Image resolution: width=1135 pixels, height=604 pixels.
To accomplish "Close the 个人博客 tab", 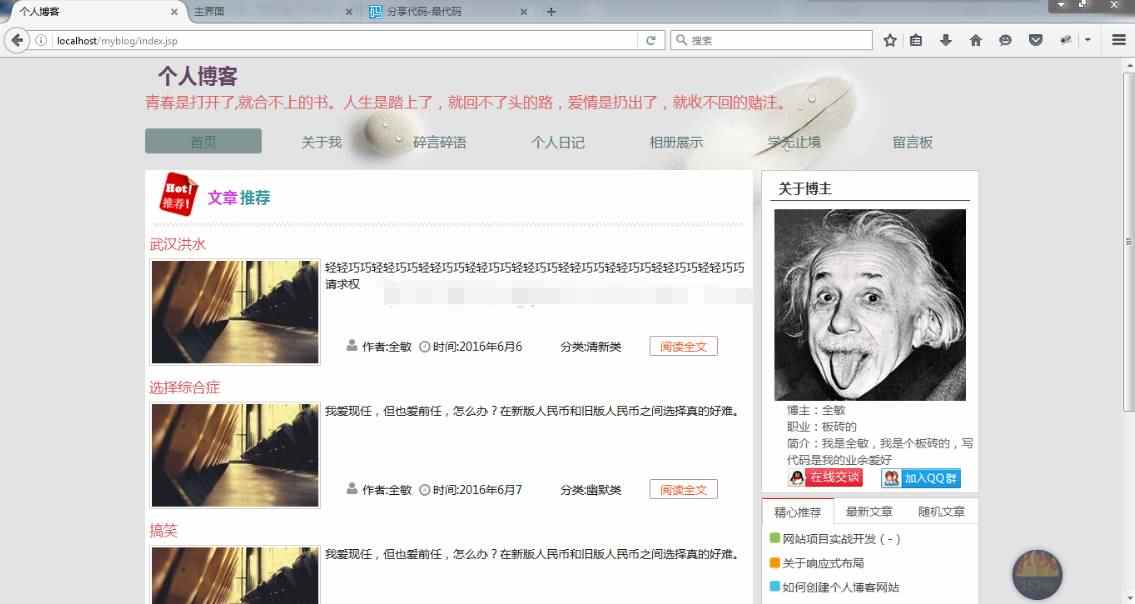I will (x=174, y=12).
